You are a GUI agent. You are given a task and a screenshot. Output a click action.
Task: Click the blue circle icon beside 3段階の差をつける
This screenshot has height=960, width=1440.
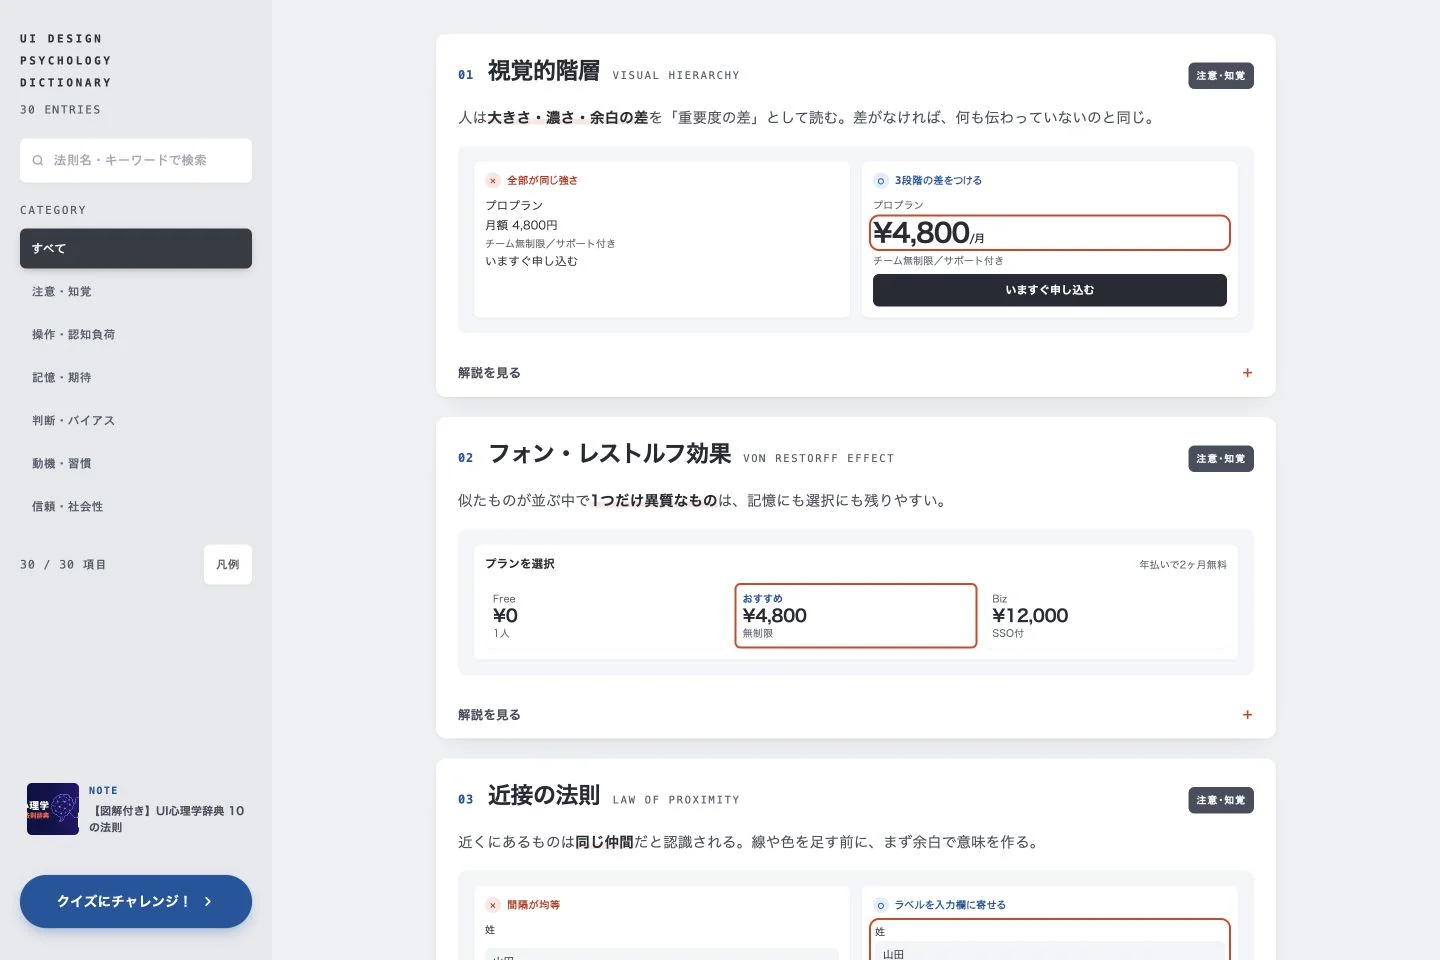tap(881, 181)
